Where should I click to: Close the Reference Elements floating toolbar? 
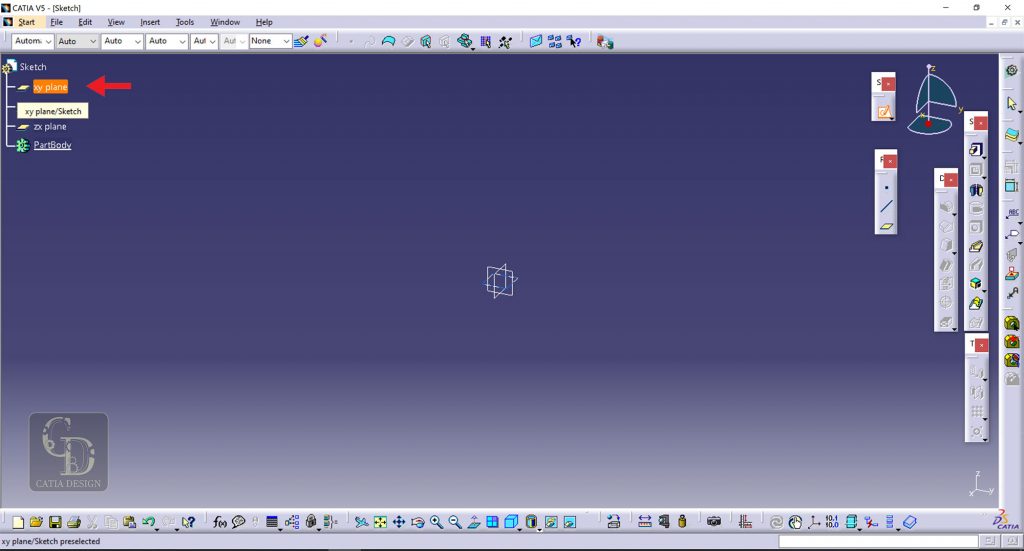pos(889,161)
